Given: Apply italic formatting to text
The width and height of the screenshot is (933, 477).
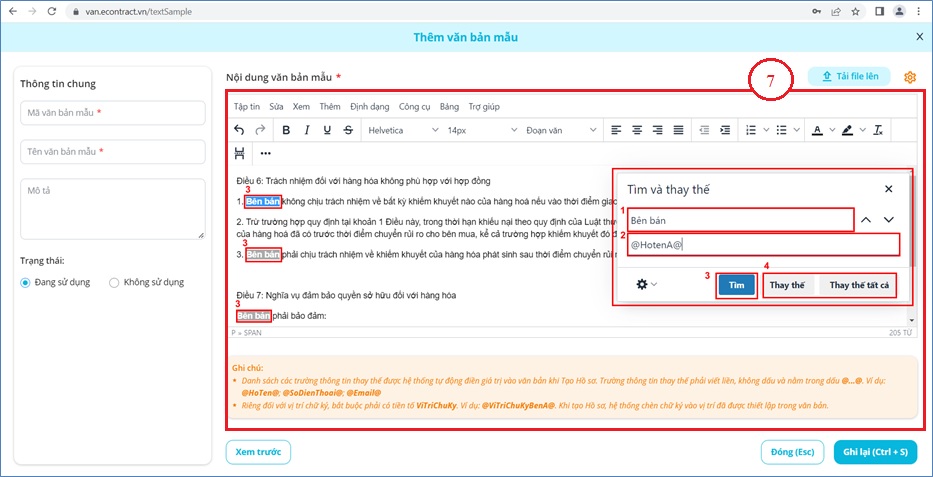Looking at the screenshot, I should tap(307, 130).
